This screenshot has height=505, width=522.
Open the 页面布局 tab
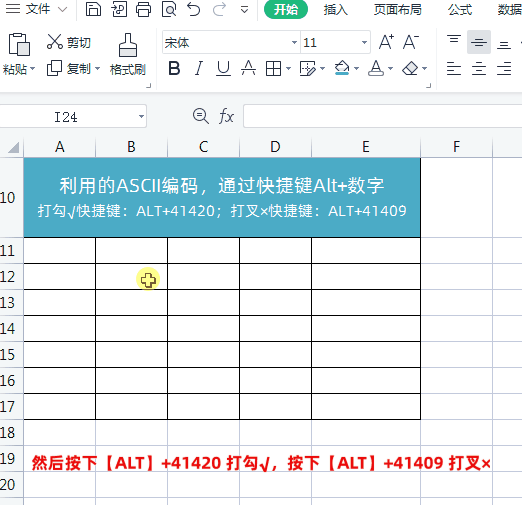coord(397,9)
